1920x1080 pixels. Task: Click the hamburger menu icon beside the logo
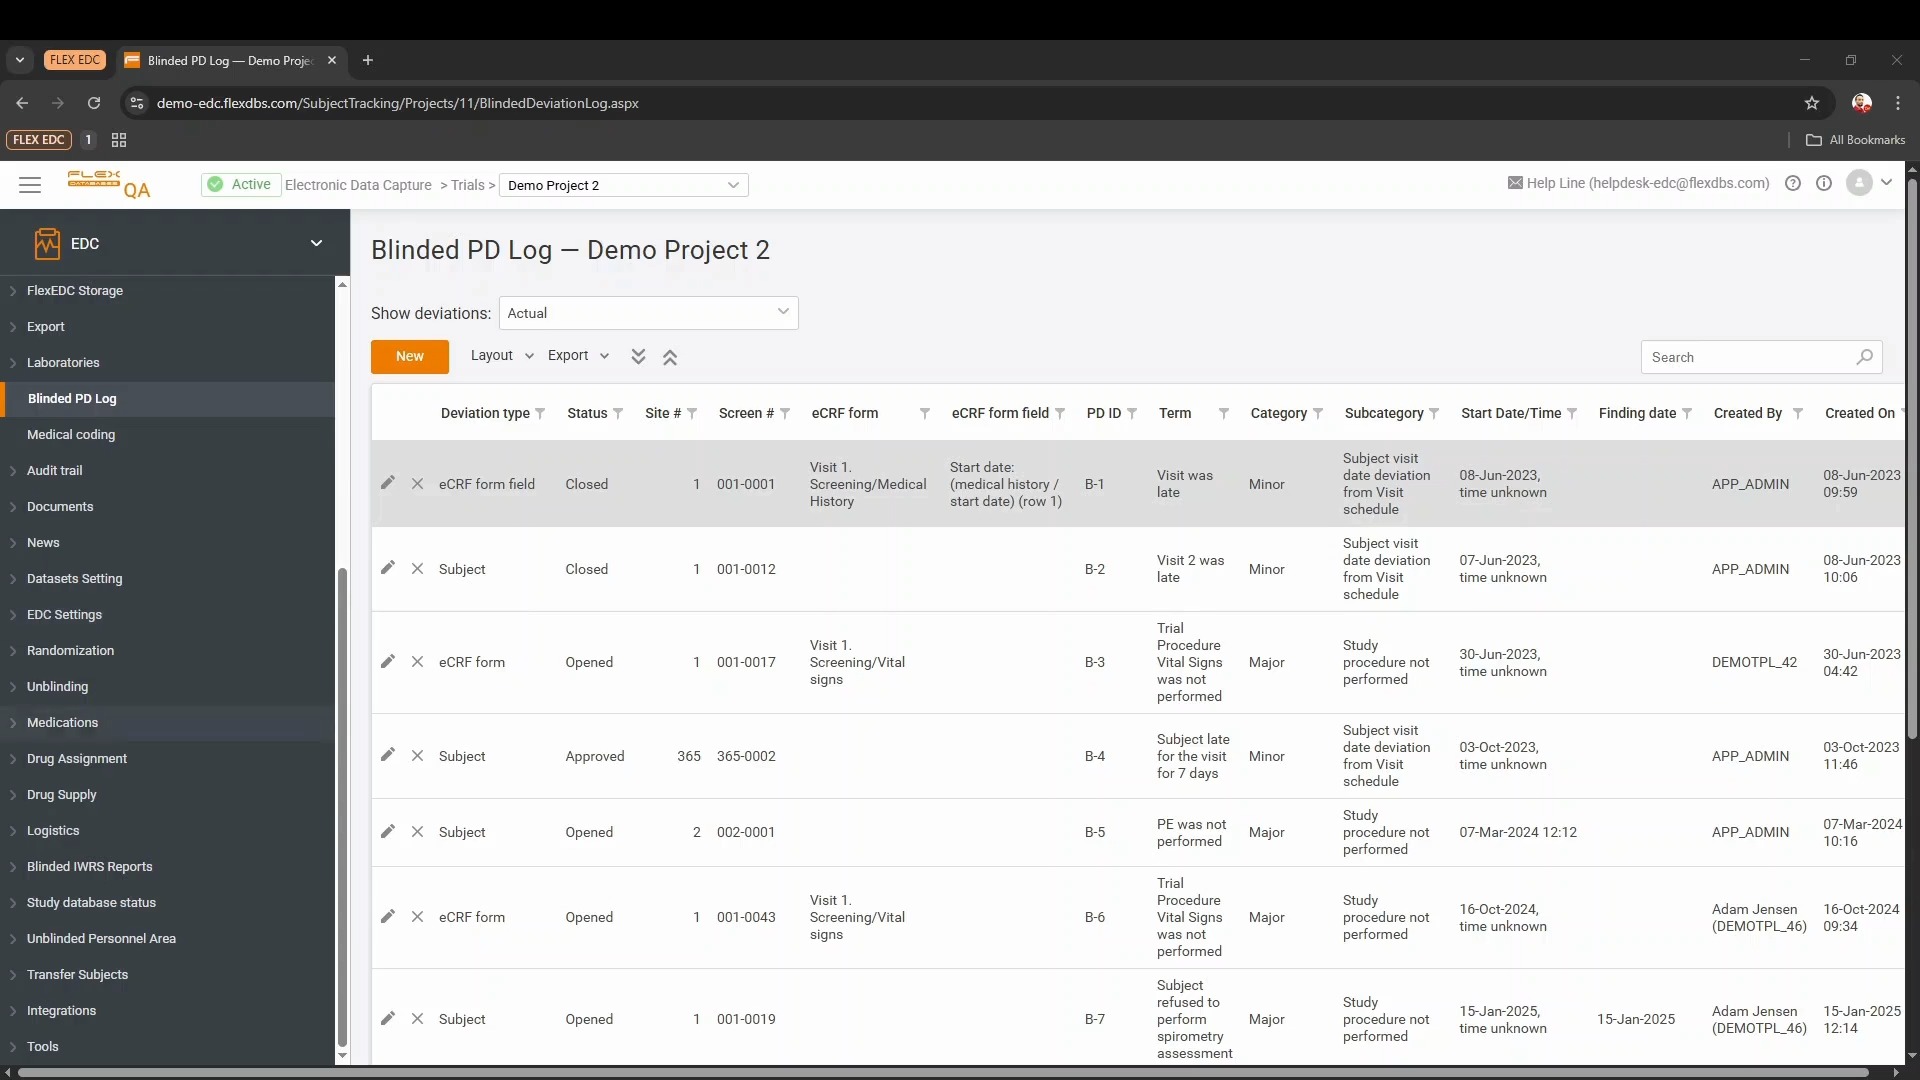click(x=30, y=185)
